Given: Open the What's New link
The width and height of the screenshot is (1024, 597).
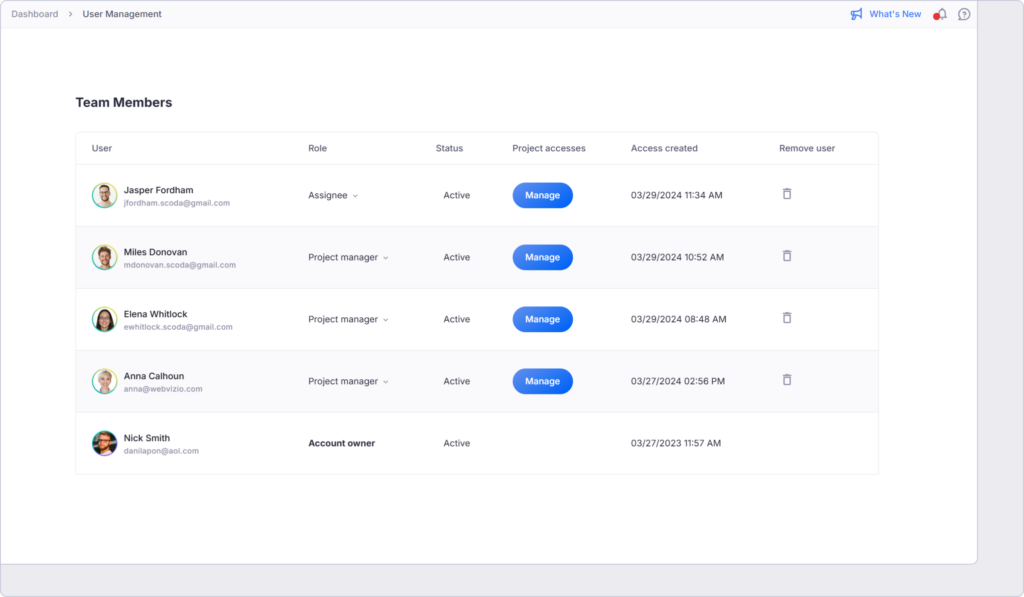Looking at the screenshot, I should 895,14.
